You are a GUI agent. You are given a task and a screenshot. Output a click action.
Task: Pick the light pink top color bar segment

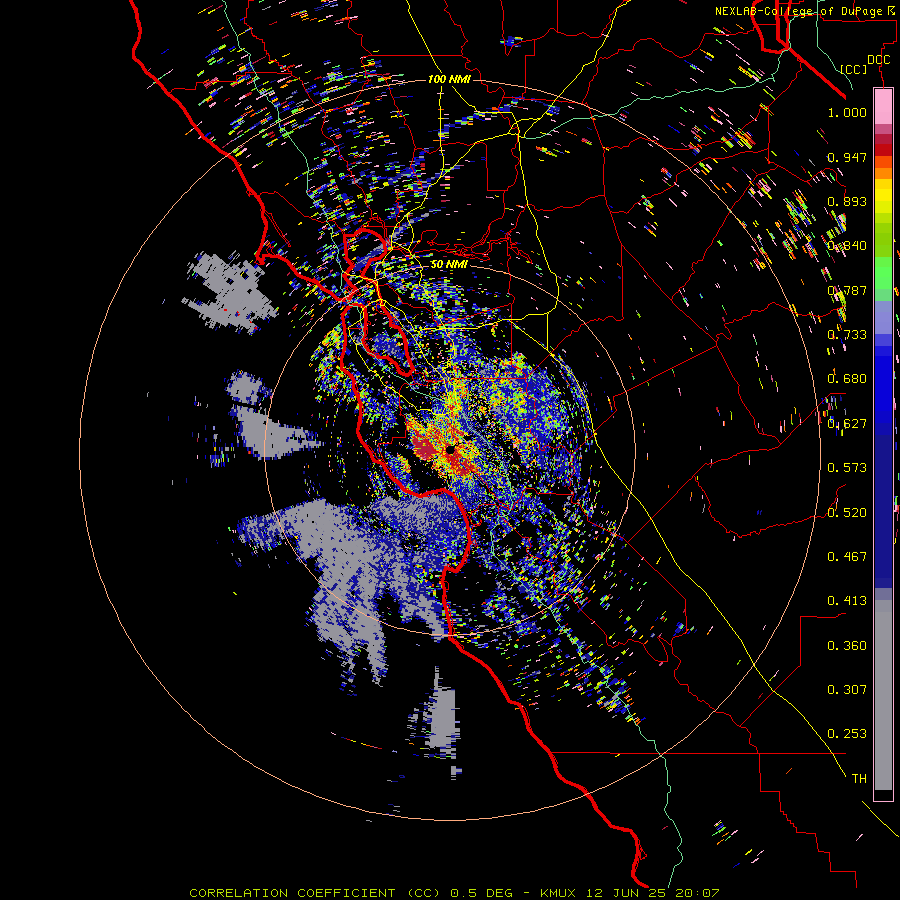tap(883, 106)
